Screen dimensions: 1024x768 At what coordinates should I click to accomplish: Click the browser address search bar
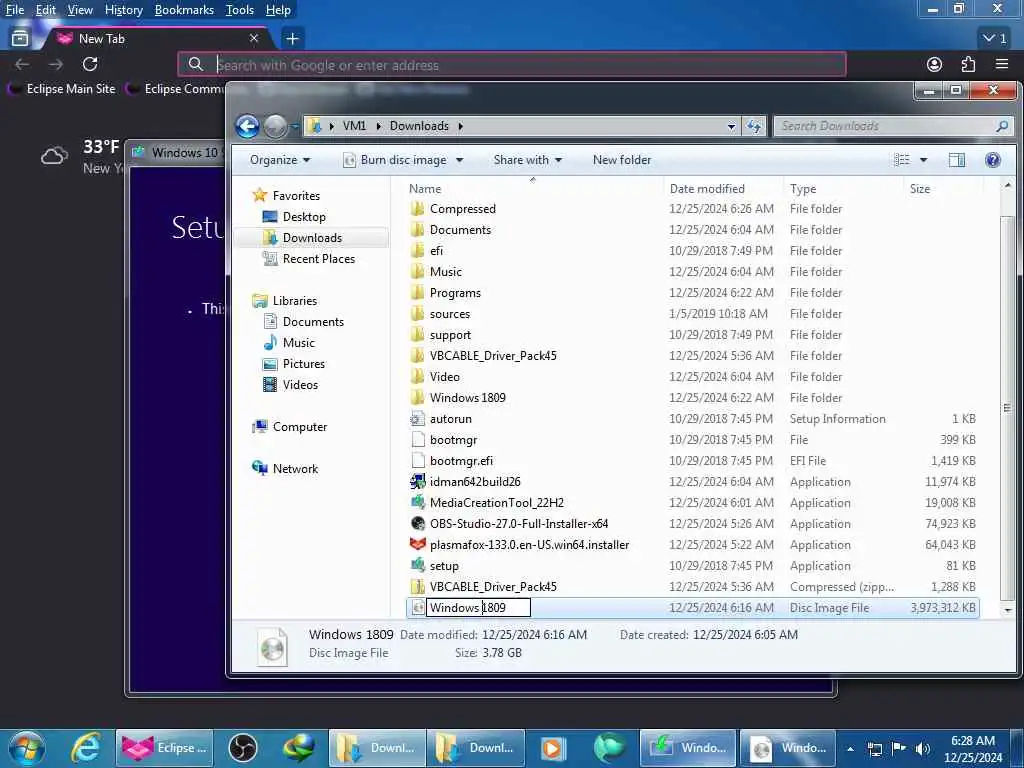pos(512,65)
